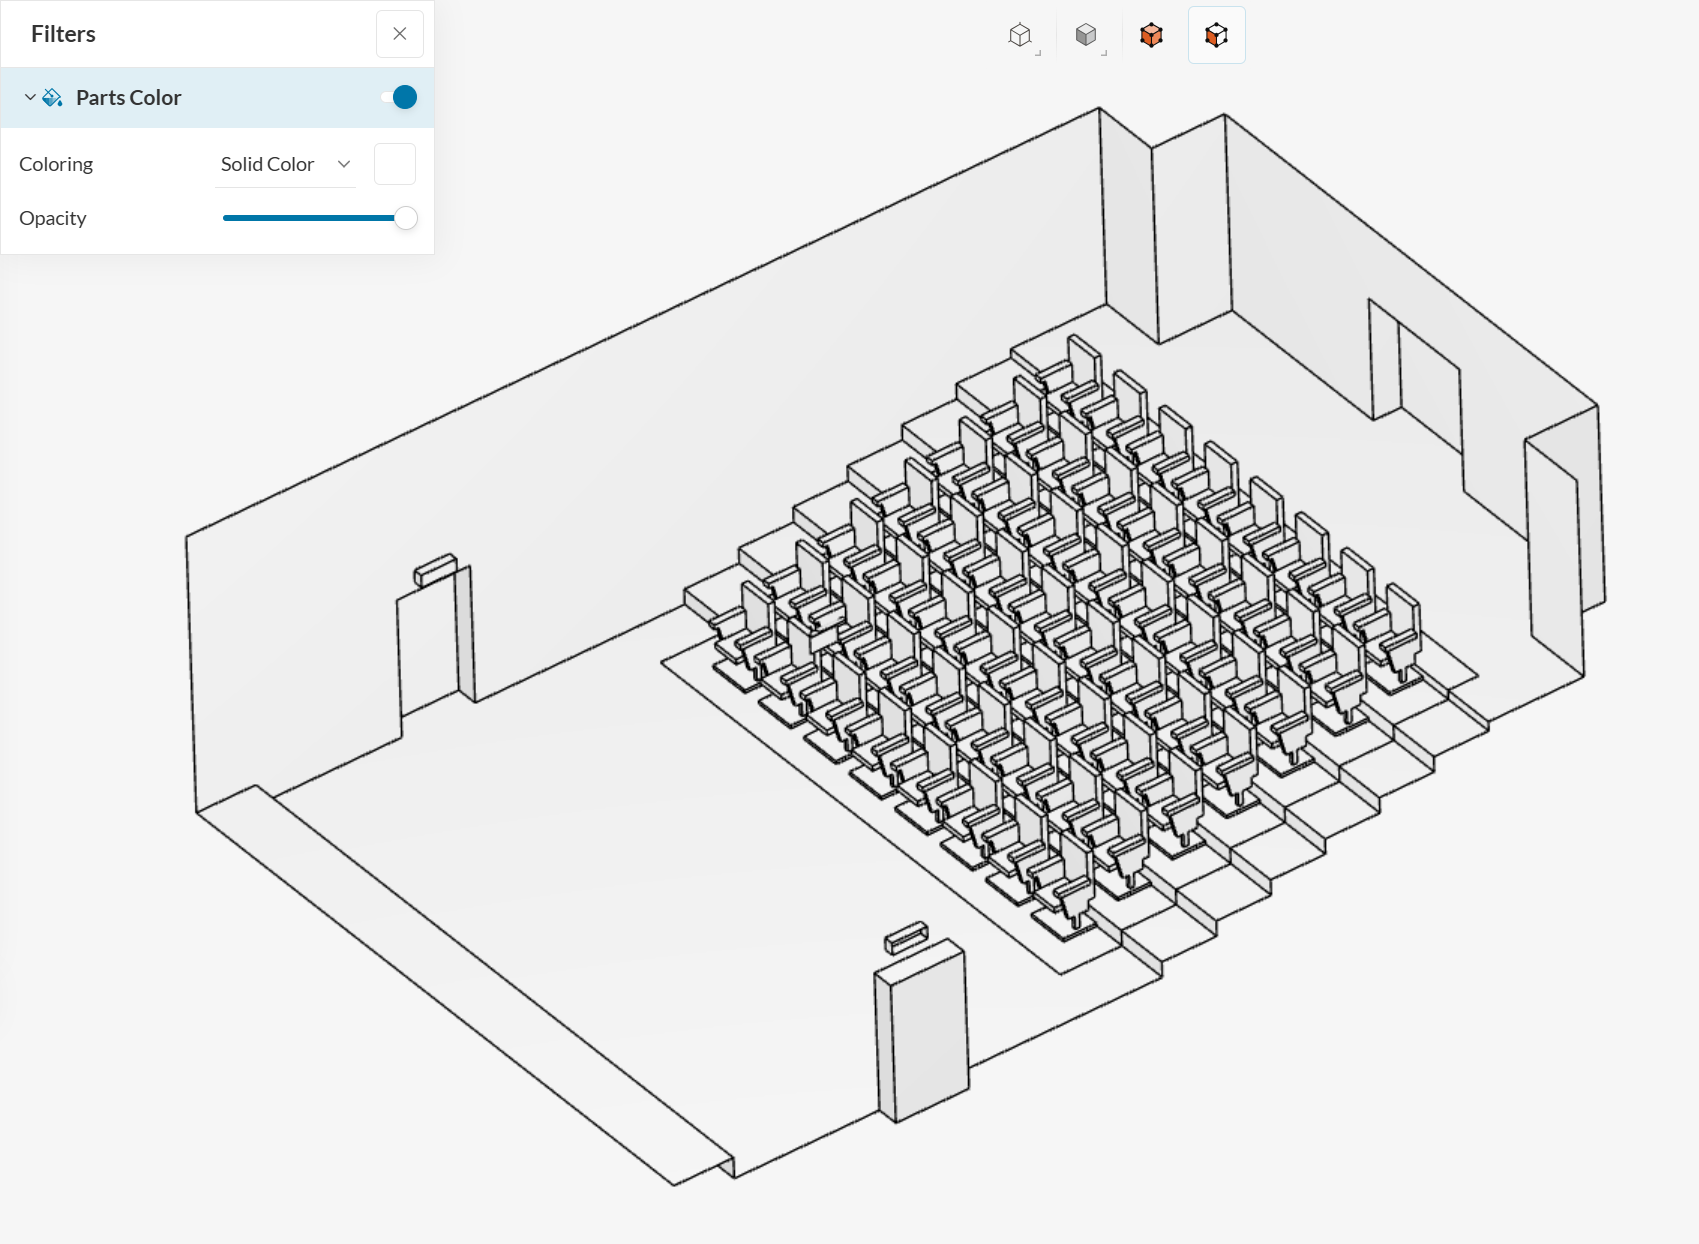The width and height of the screenshot is (1699, 1244).
Task: Open the gray shaded cube render mode
Action: click(x=1086, y=36)
